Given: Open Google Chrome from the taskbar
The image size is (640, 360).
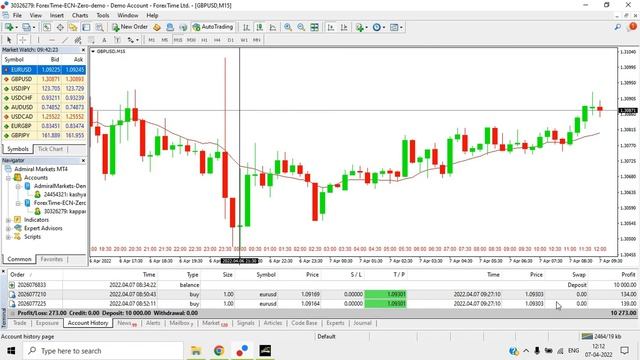Looking at the screenshot, I should [x=219, y=351].
